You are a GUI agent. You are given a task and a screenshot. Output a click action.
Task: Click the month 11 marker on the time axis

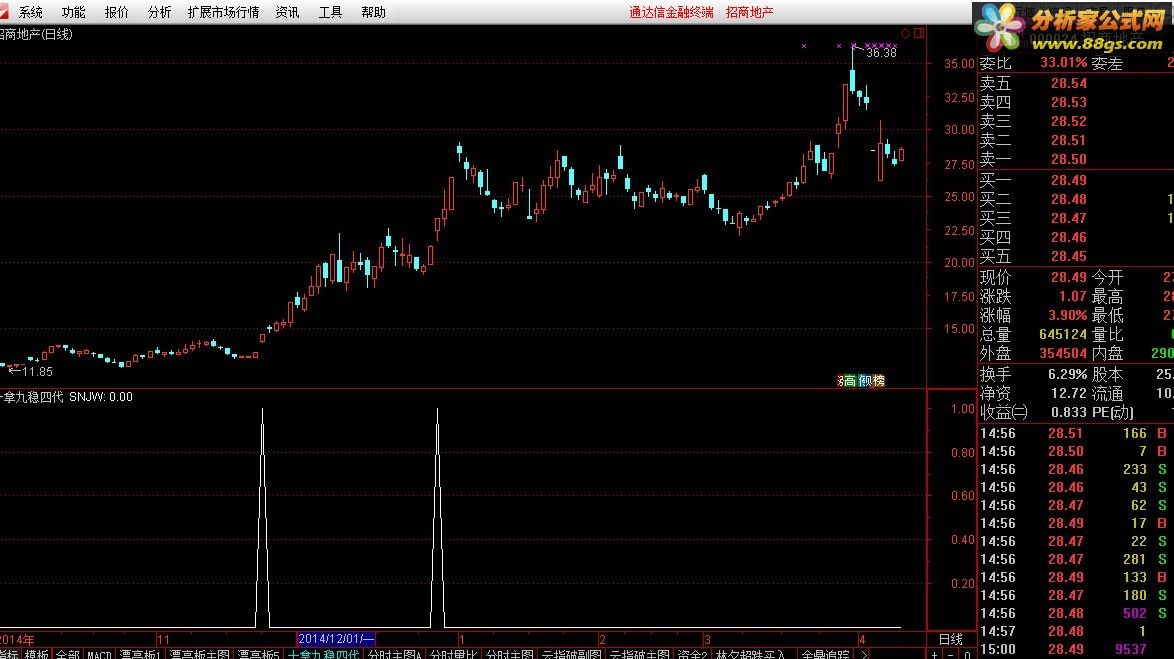(162, 640)
